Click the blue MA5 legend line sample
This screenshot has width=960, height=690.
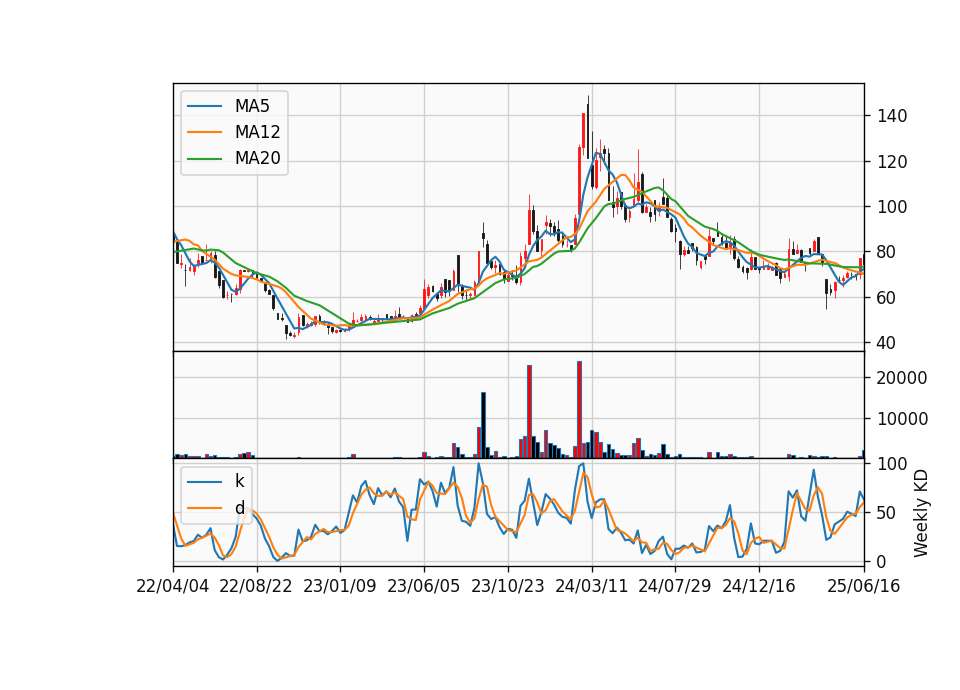point(204,106)
